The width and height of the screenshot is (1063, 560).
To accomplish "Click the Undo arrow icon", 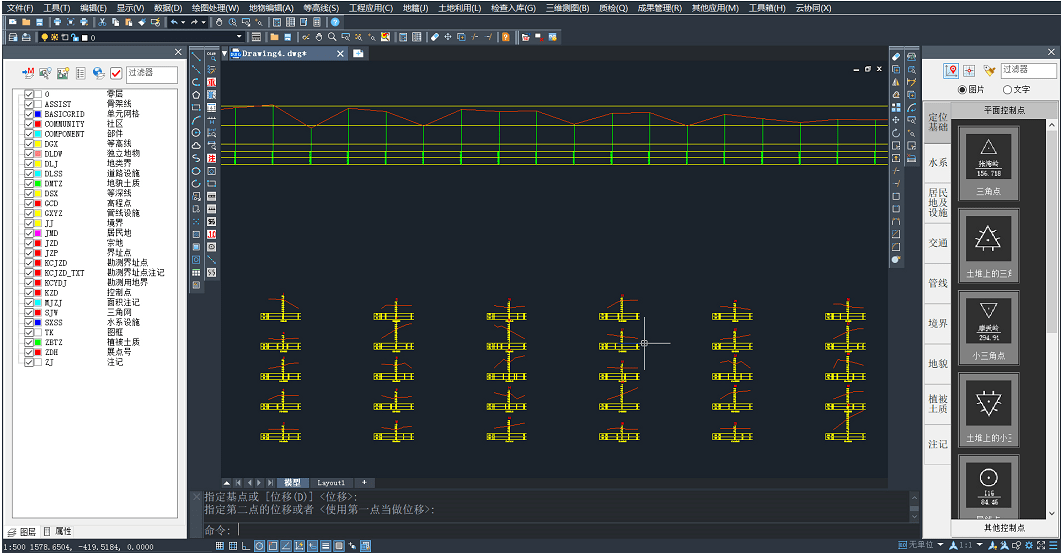I will [x=174, y=22].
